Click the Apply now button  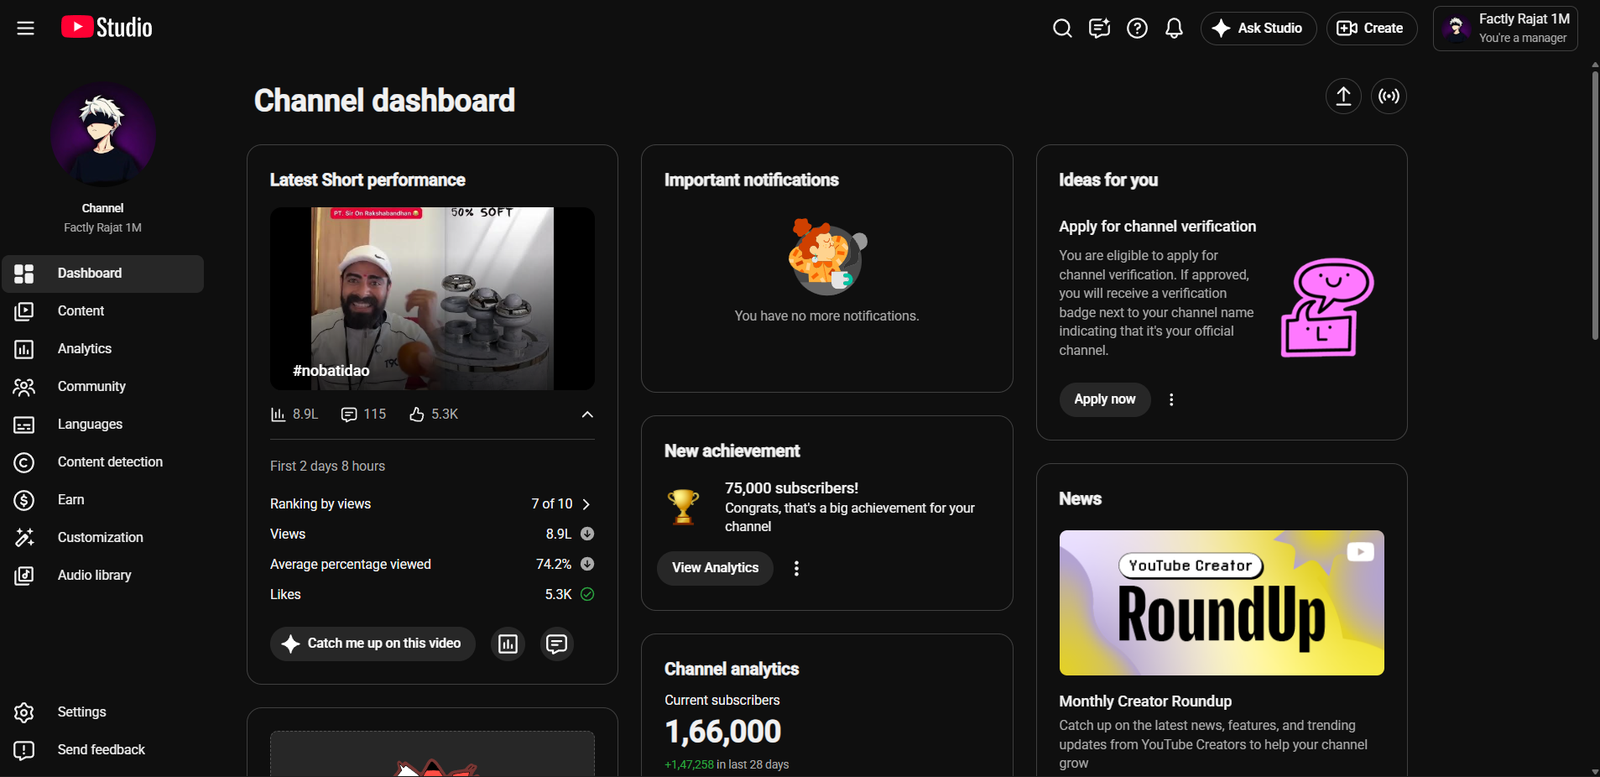coord(1105,399)
